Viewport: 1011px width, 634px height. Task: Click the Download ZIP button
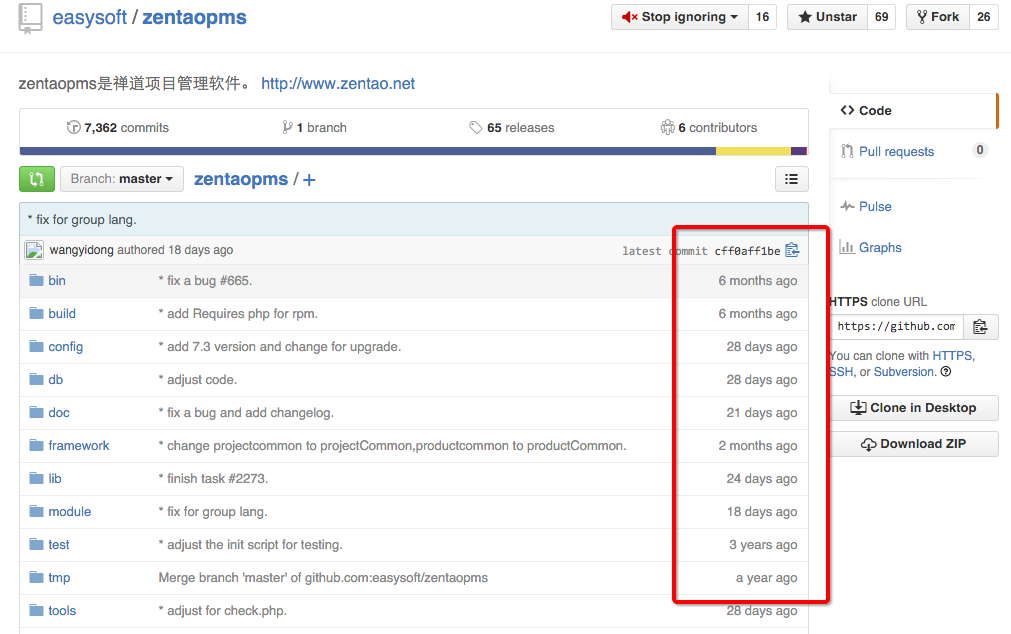pos(914,444)
